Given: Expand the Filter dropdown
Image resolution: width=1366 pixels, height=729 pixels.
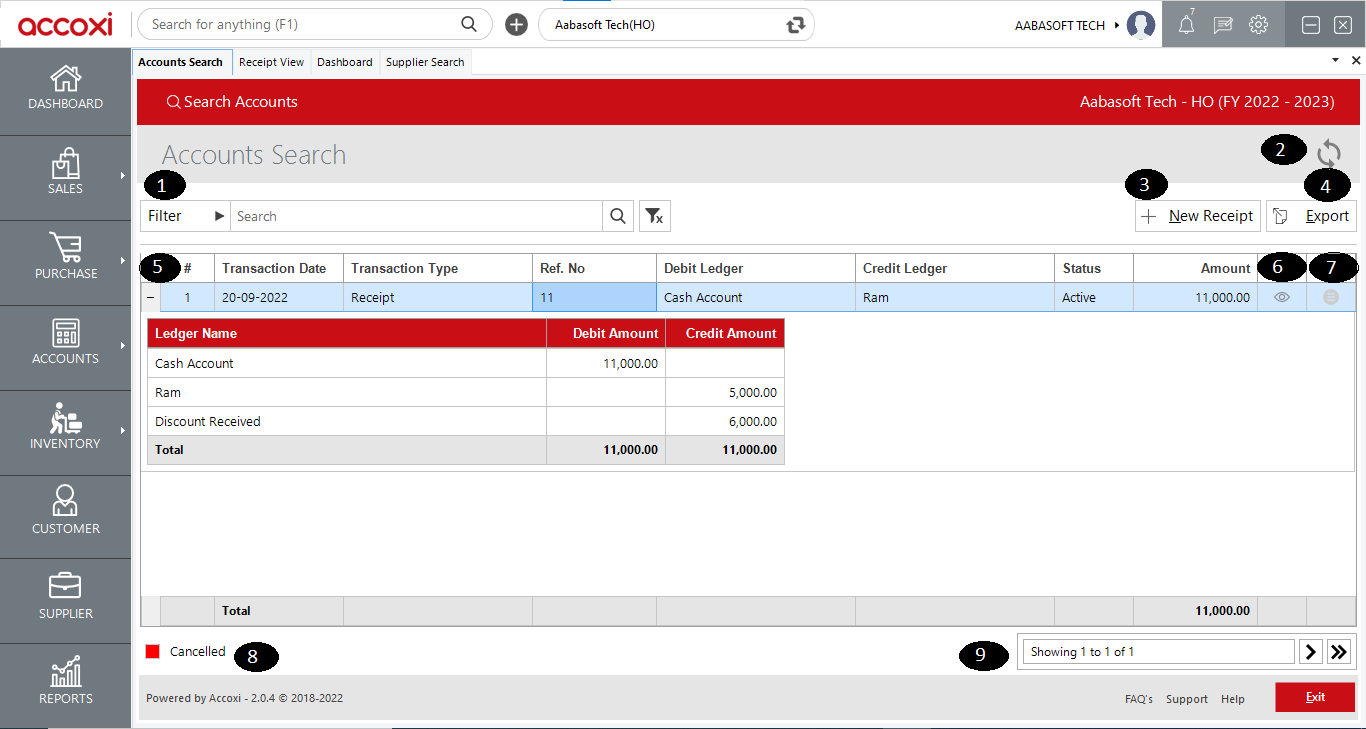Looking at the screenshot, I should pyautogui.click(x=185, y=216).
